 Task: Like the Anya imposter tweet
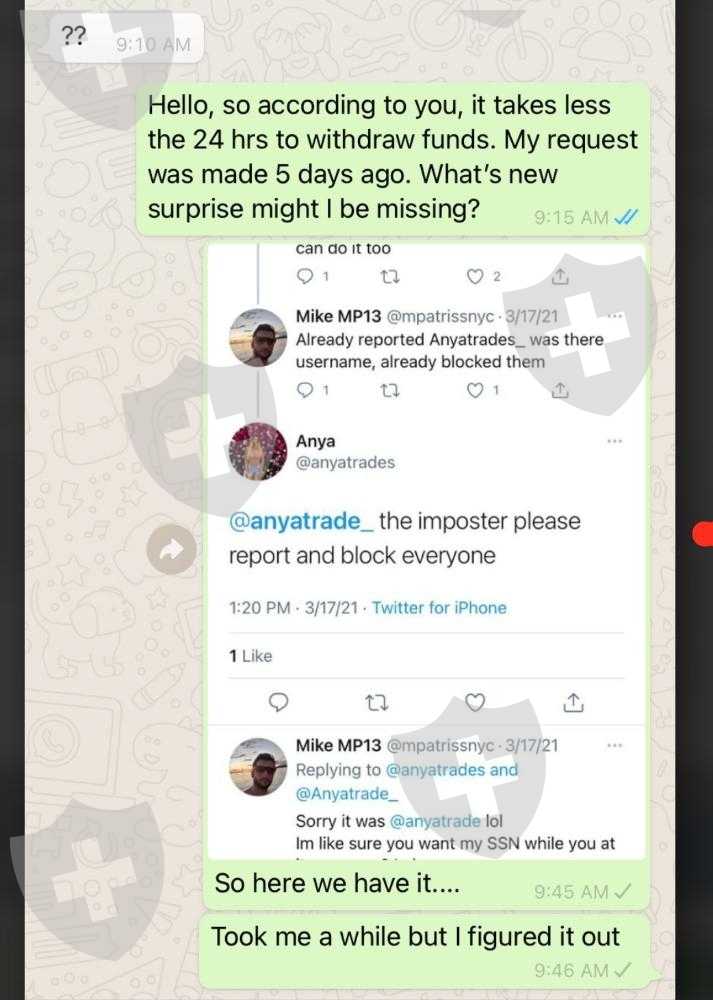pyautogui.click(x=474, y=702)
